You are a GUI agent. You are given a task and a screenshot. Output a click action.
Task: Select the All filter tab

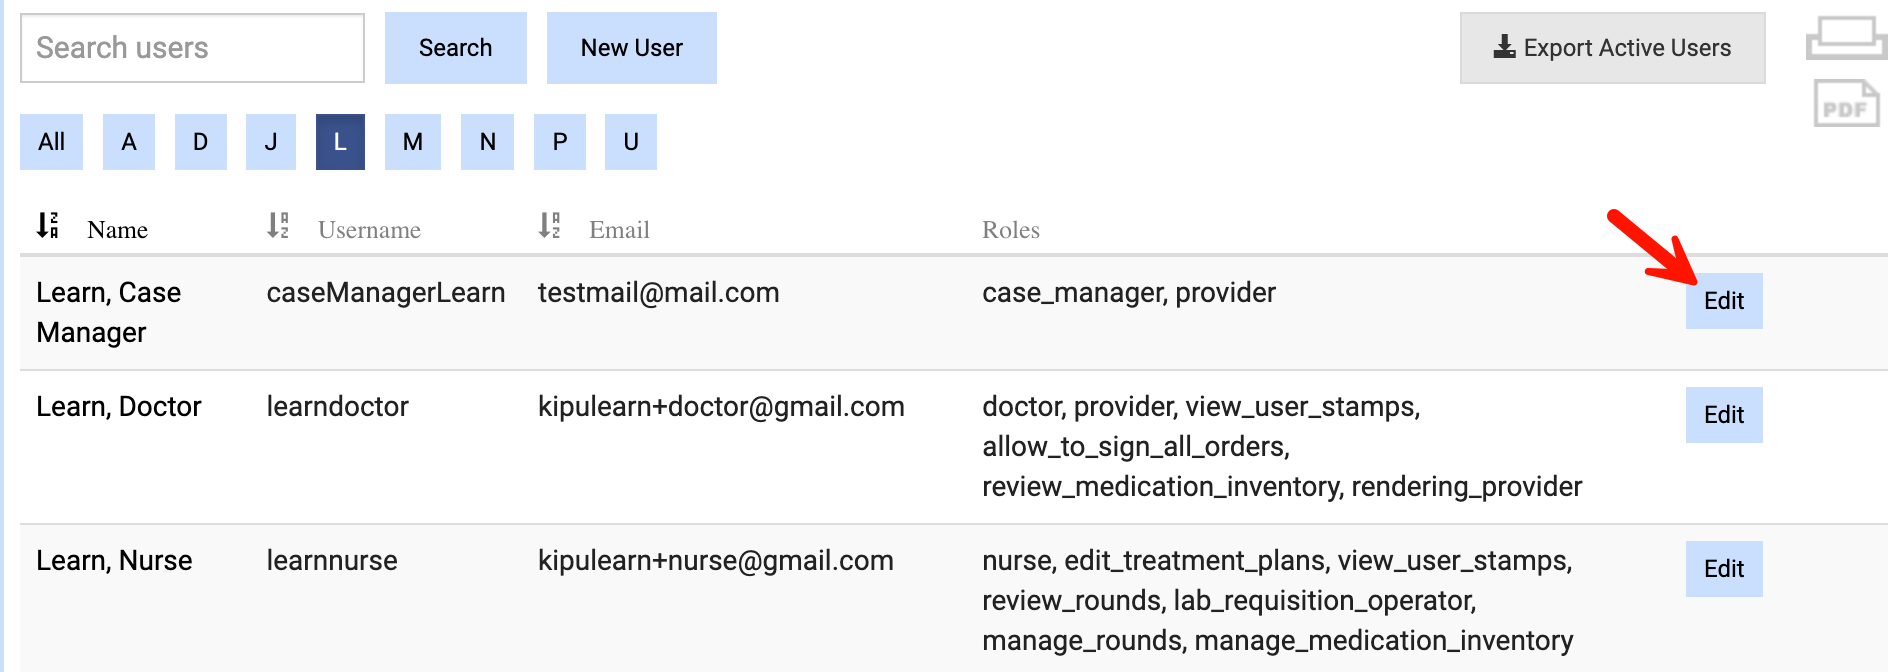51,142
